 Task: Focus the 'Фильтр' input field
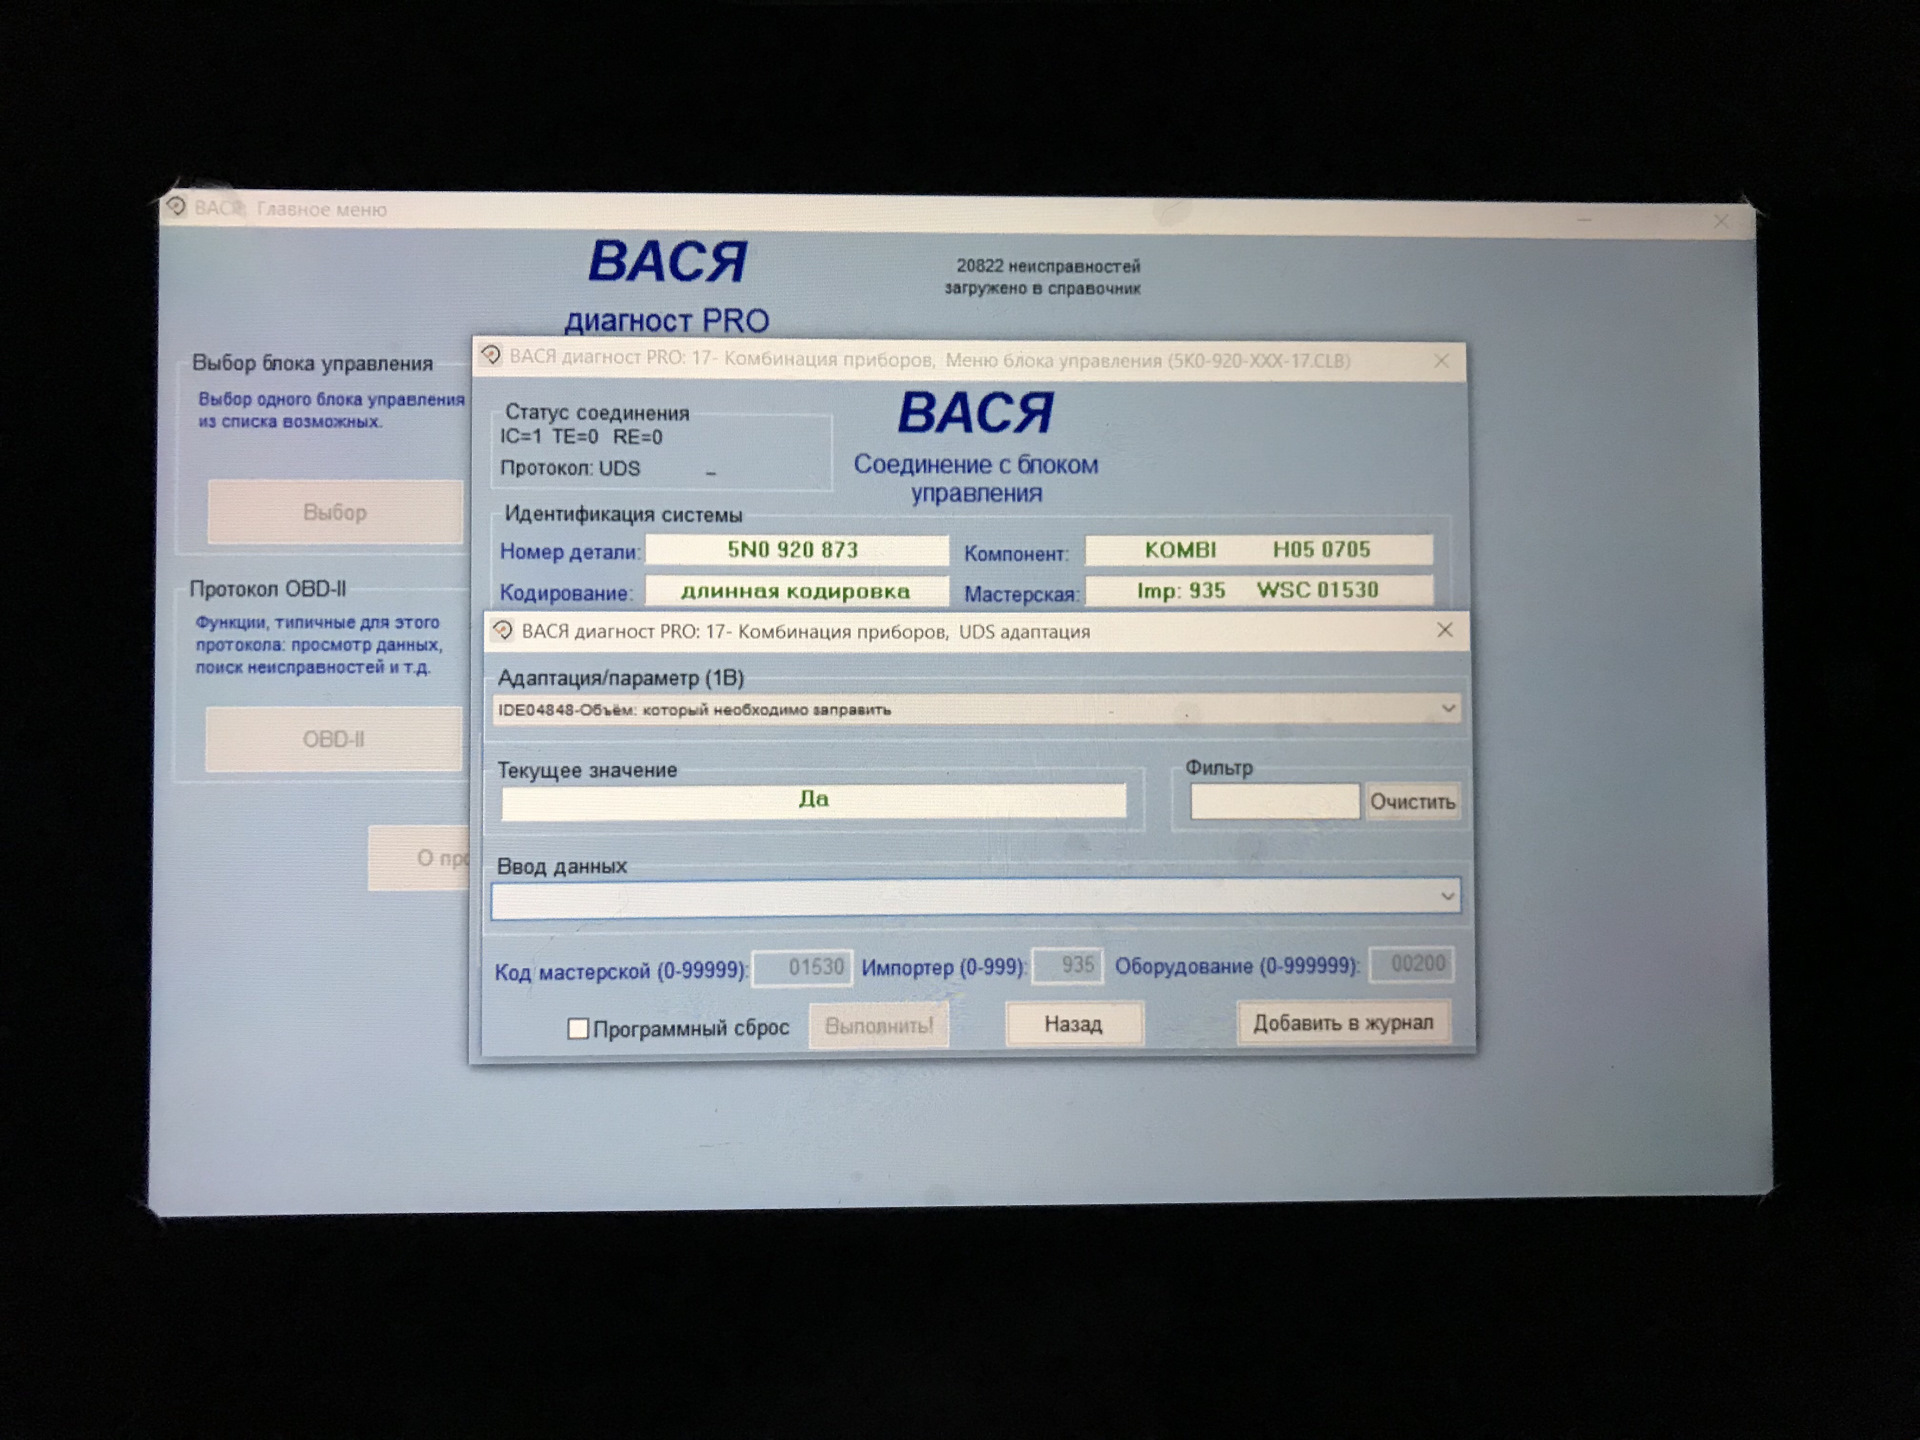[1275, 801]
